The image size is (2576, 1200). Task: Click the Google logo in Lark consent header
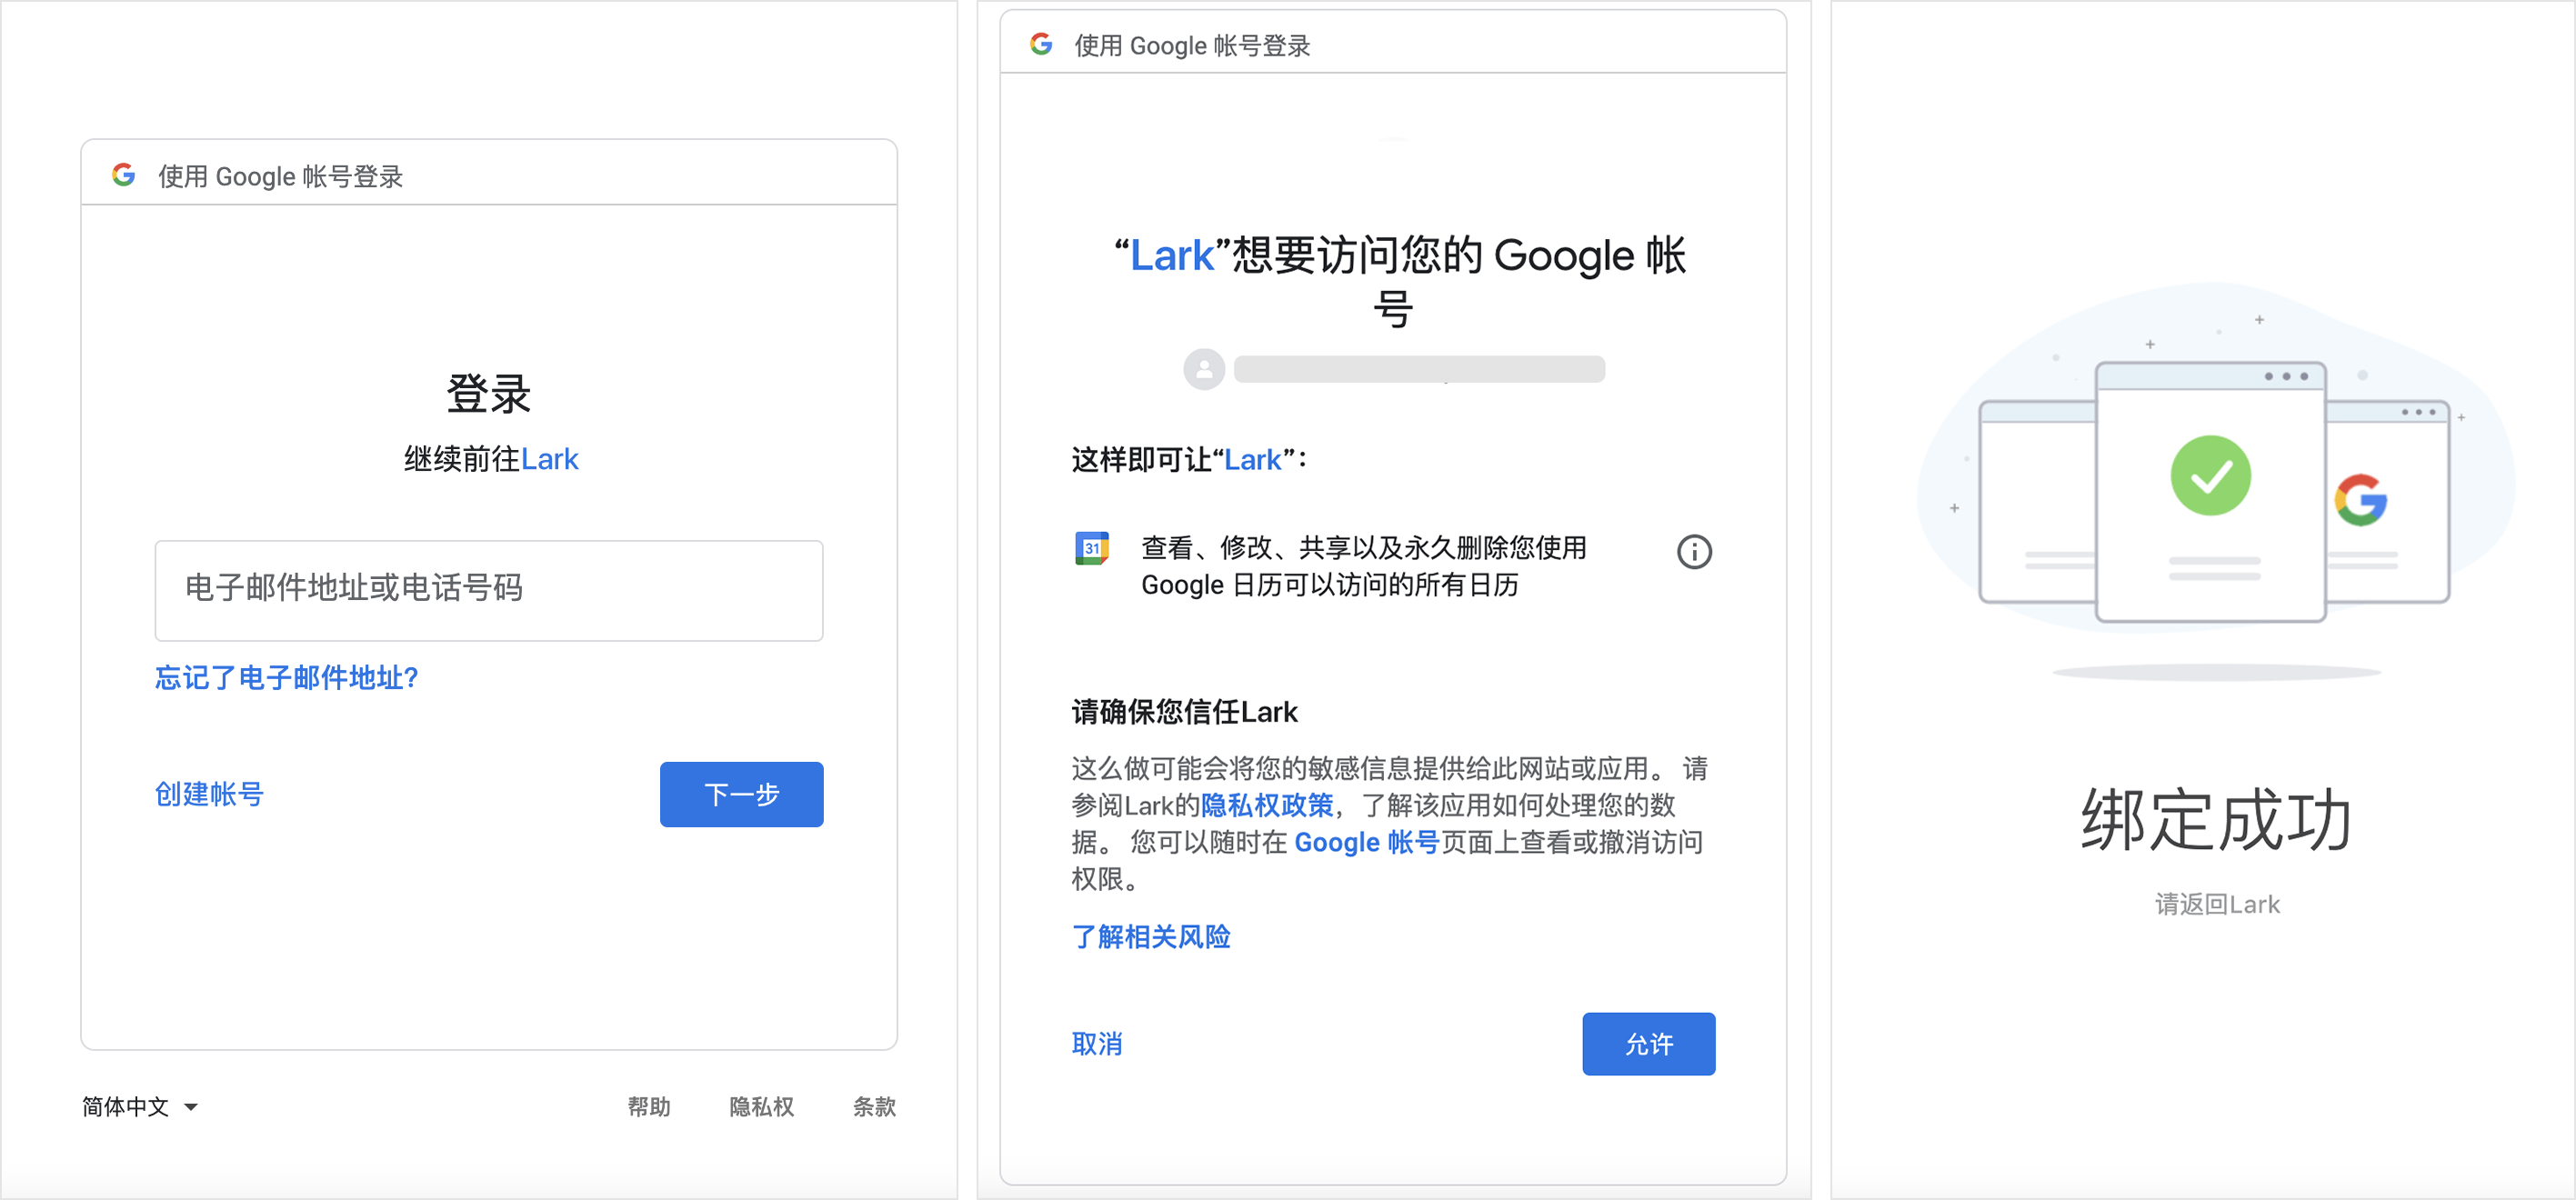[x=1041, y=44]
